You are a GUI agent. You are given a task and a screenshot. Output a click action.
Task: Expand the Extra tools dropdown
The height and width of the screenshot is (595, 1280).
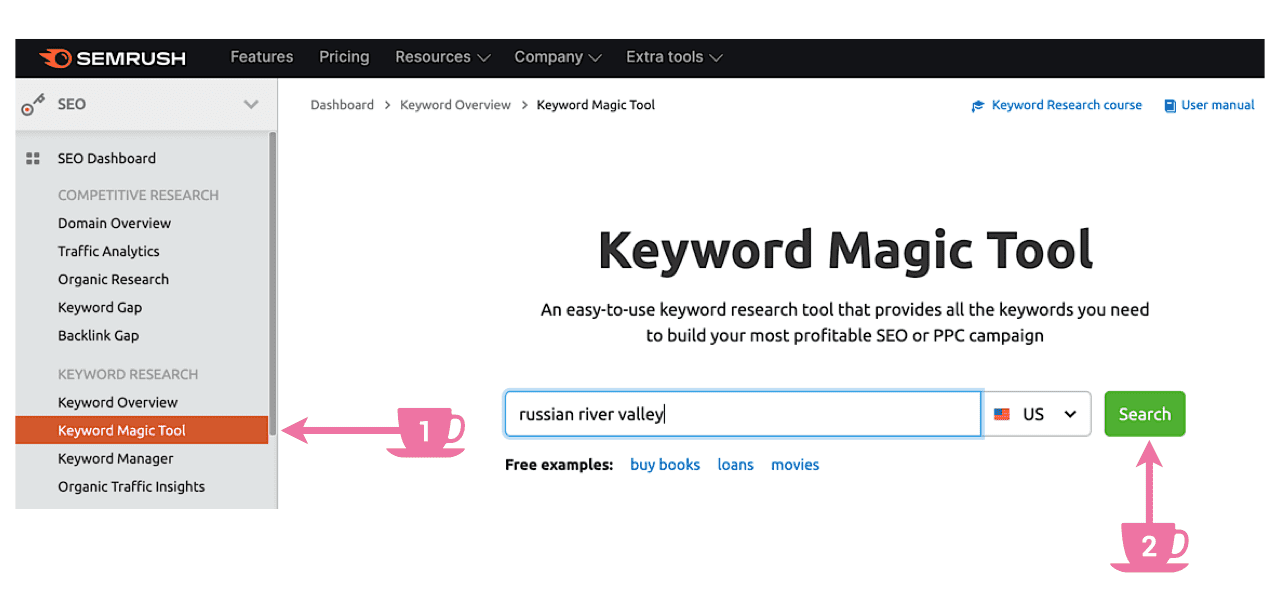point(673,57)
